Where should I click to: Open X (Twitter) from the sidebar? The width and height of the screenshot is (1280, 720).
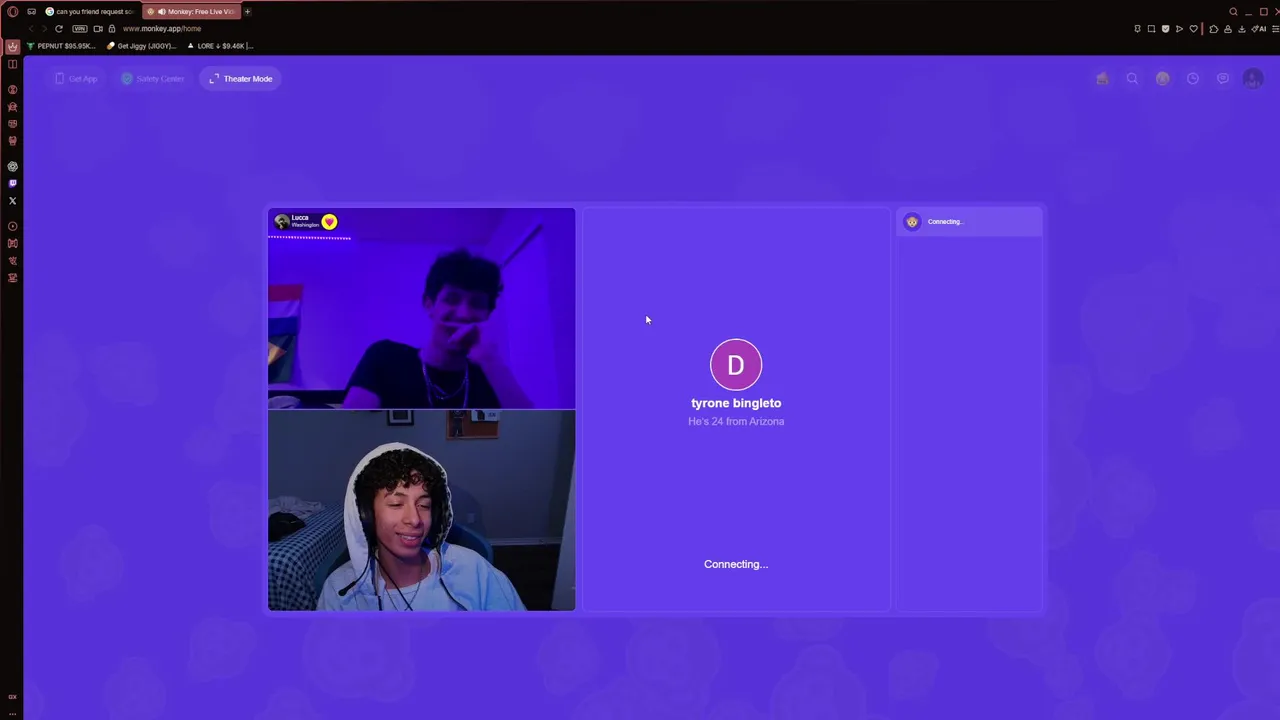[x=12, y=201]
